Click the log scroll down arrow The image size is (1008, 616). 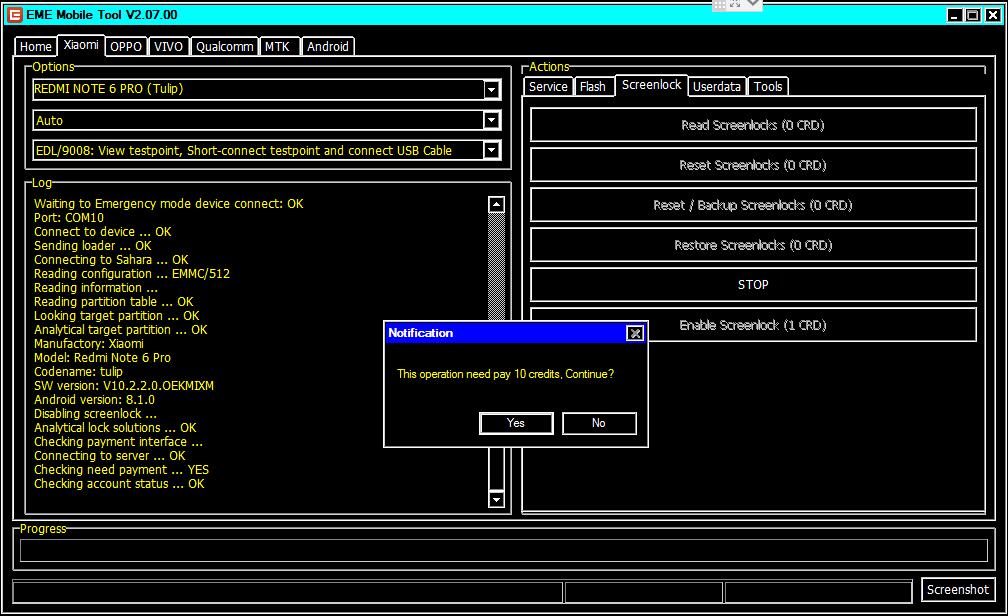(496, 499)
